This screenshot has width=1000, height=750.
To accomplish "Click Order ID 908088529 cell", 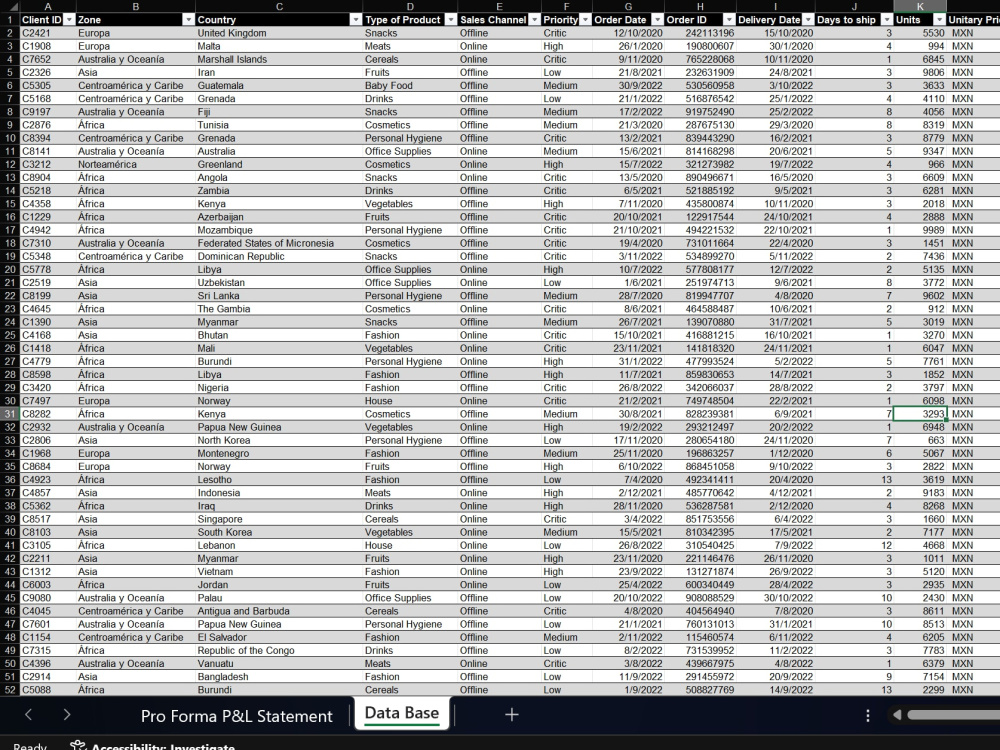I will [700, 598].
